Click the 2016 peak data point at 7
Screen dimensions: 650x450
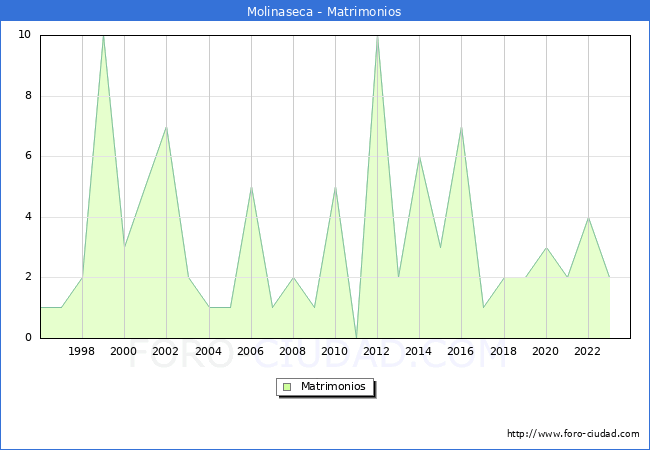tap(461, 127)
